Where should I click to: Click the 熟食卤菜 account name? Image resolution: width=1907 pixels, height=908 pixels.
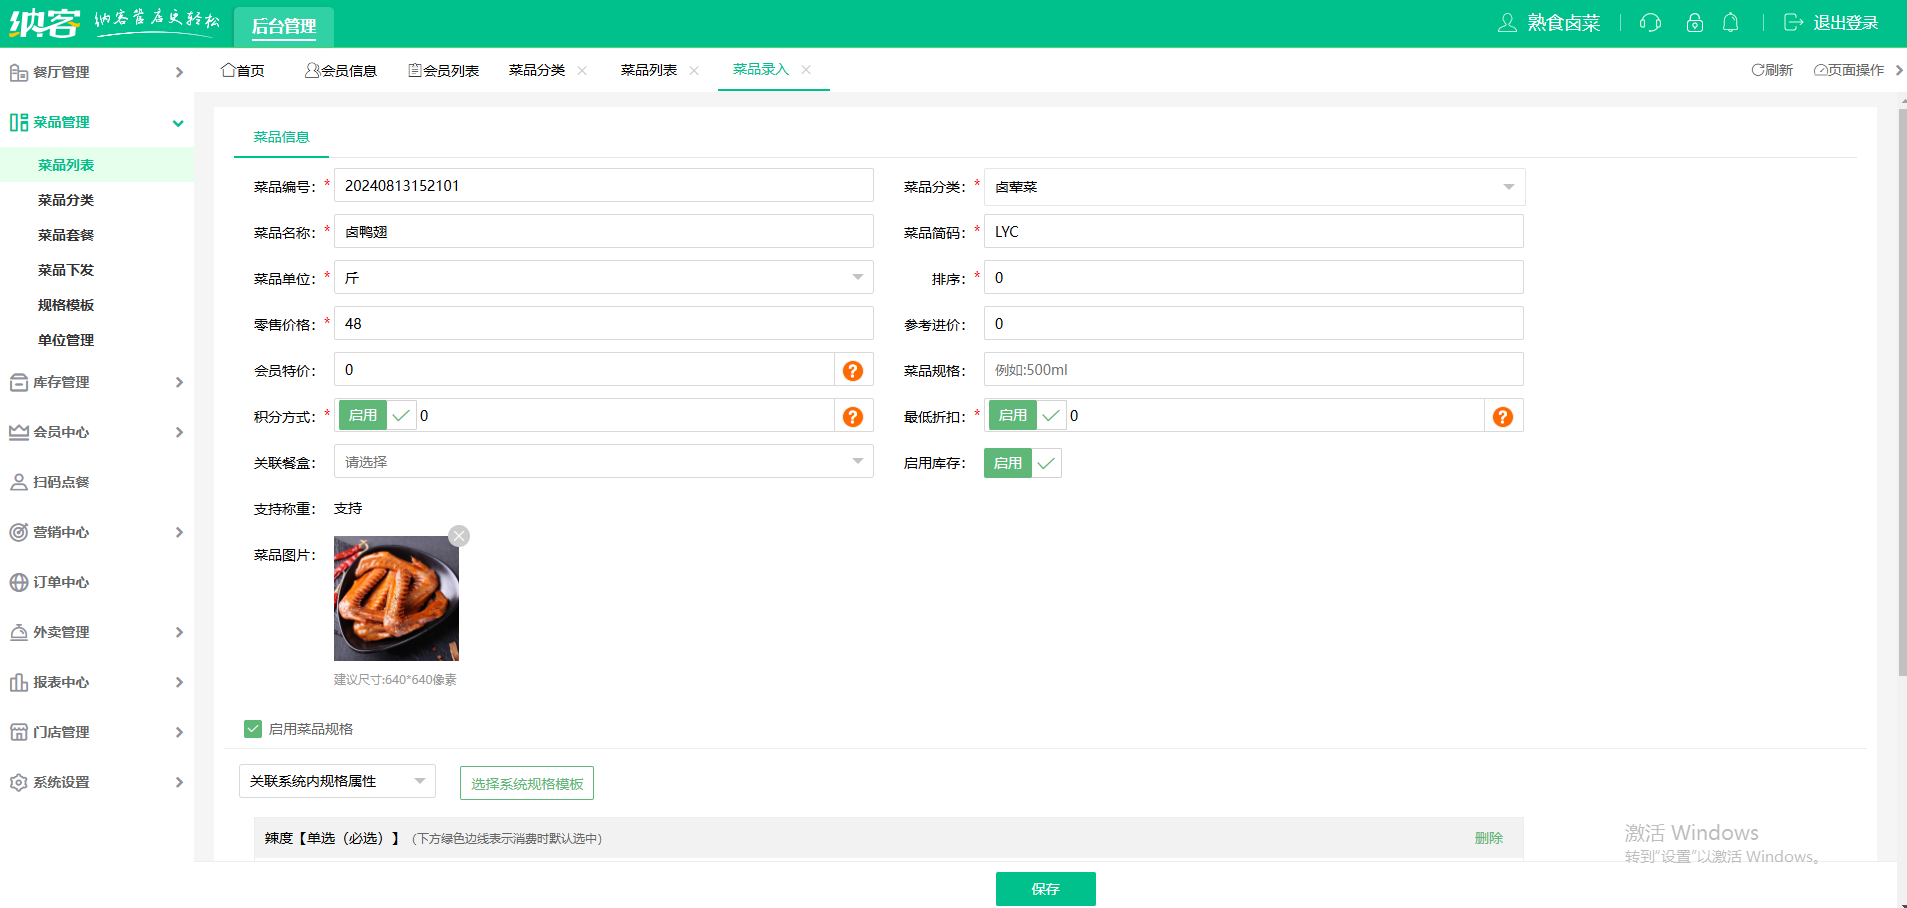click(x=1564, y=23)
